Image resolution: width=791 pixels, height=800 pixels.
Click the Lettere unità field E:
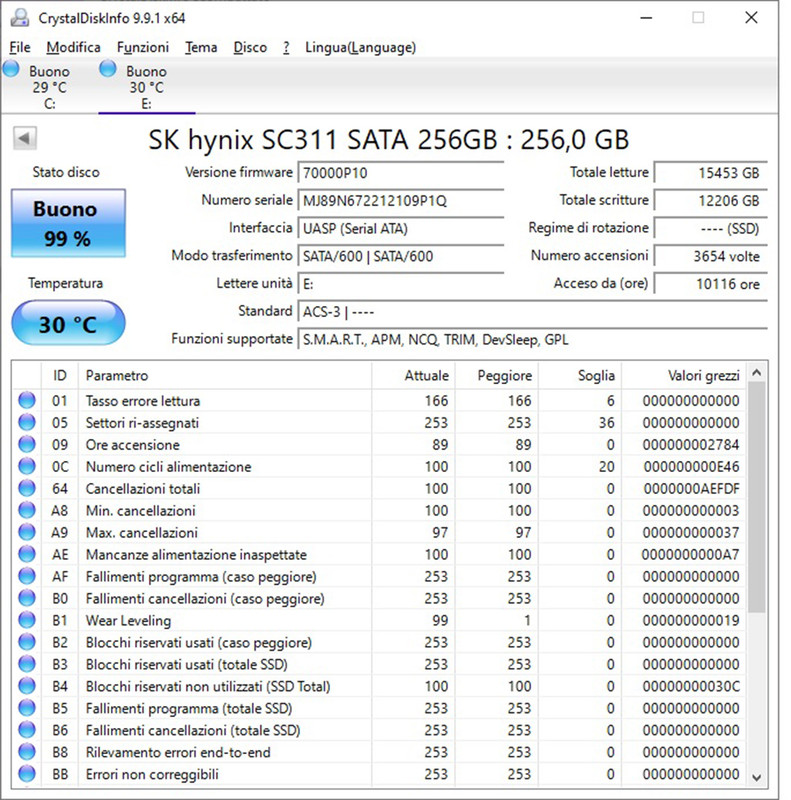click(x=401, y=284)
